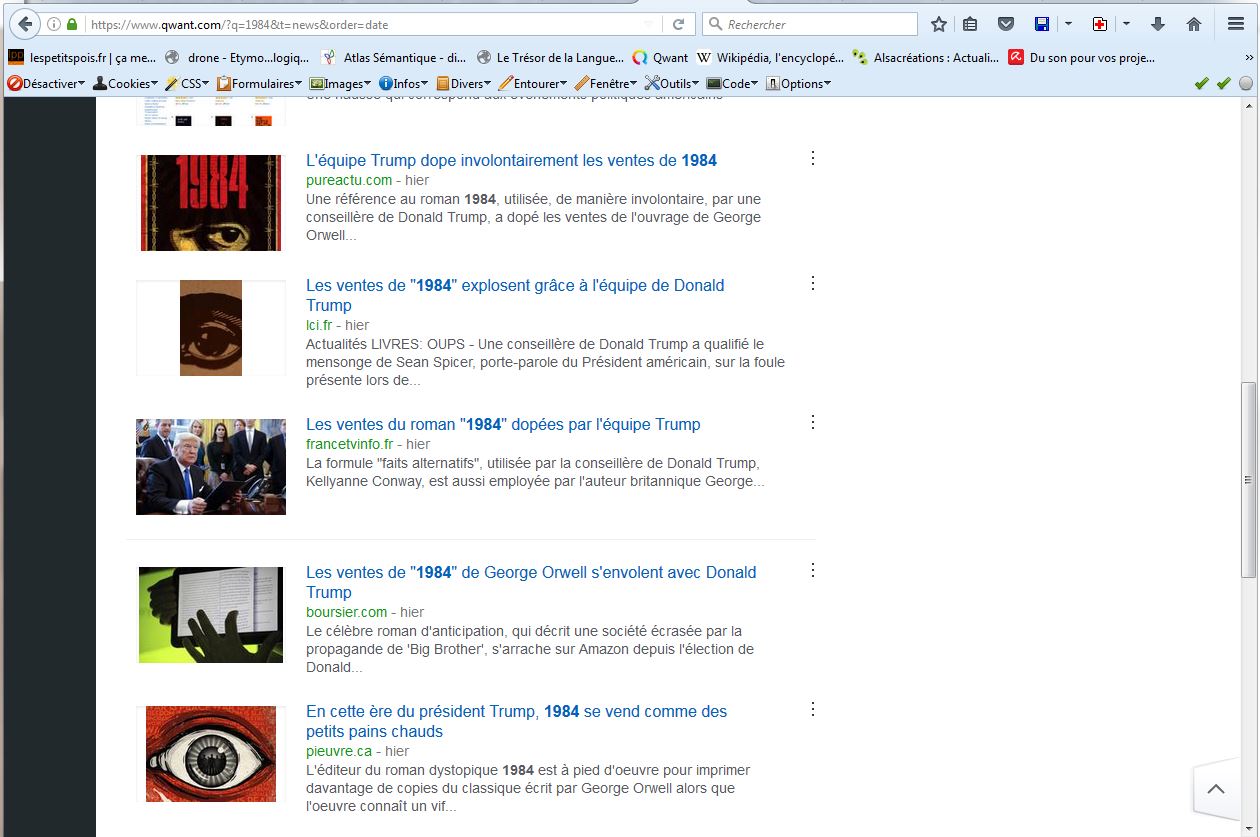This screenshot has height=837, width=1260.
Task: Expand the Formulaires dropdown menu
Action: 260,84
